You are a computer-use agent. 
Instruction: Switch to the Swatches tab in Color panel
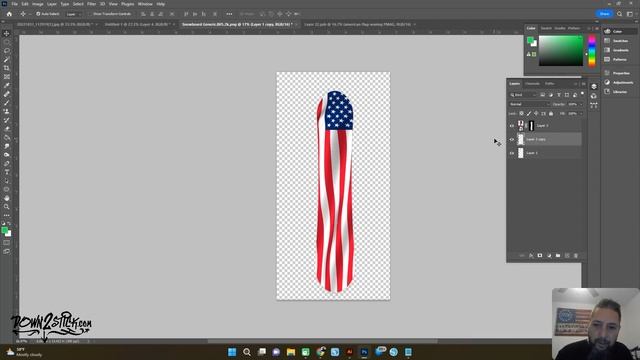click(546, 28)
